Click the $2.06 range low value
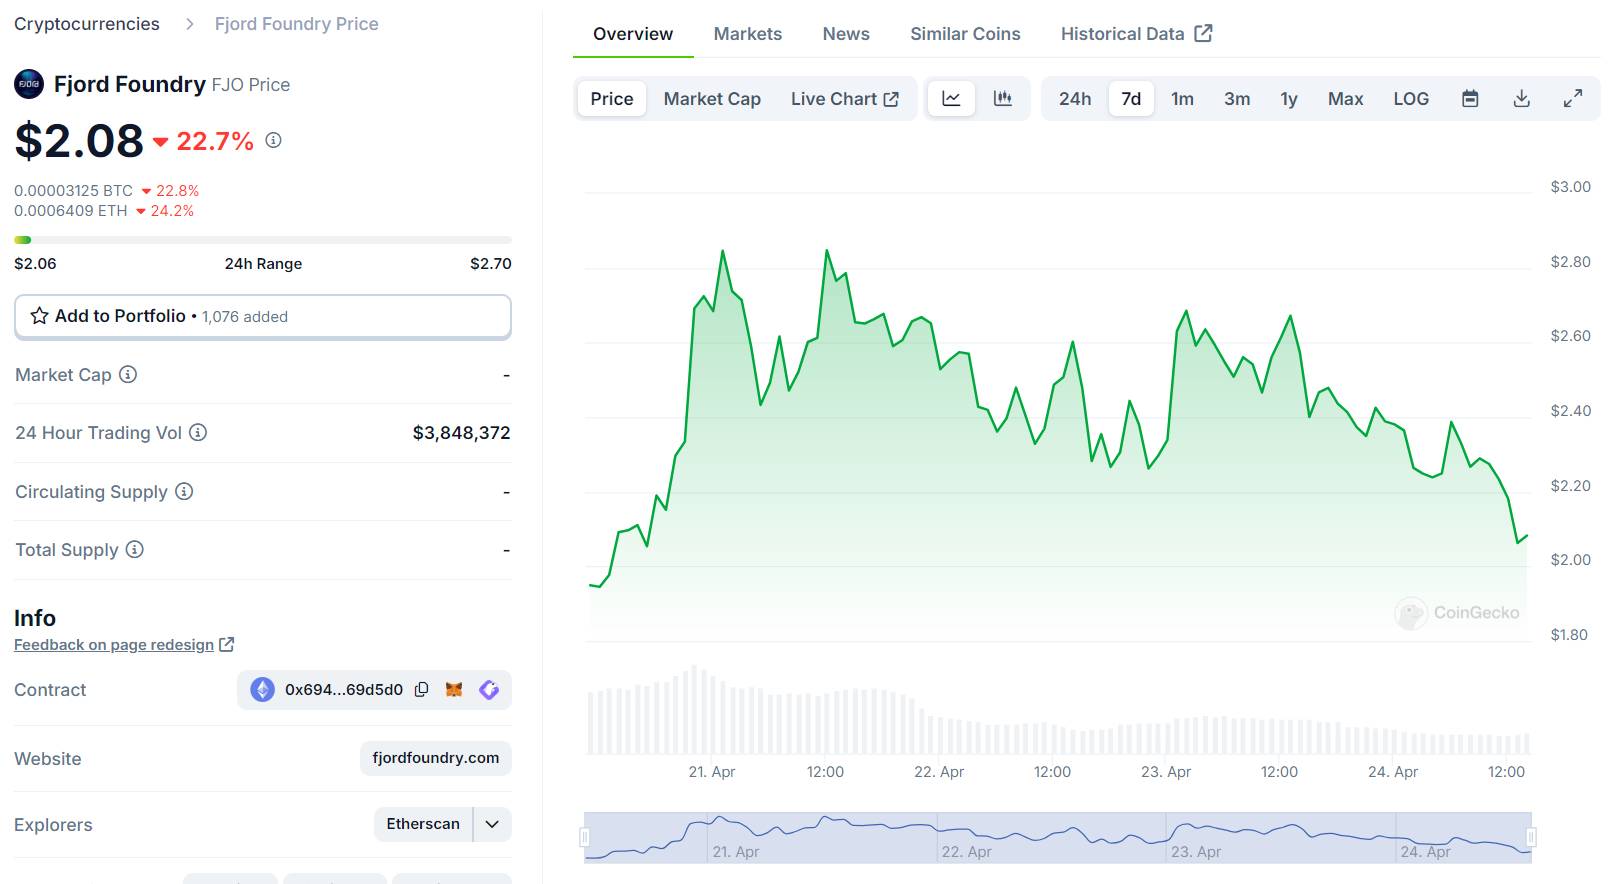 pos(35,264)
